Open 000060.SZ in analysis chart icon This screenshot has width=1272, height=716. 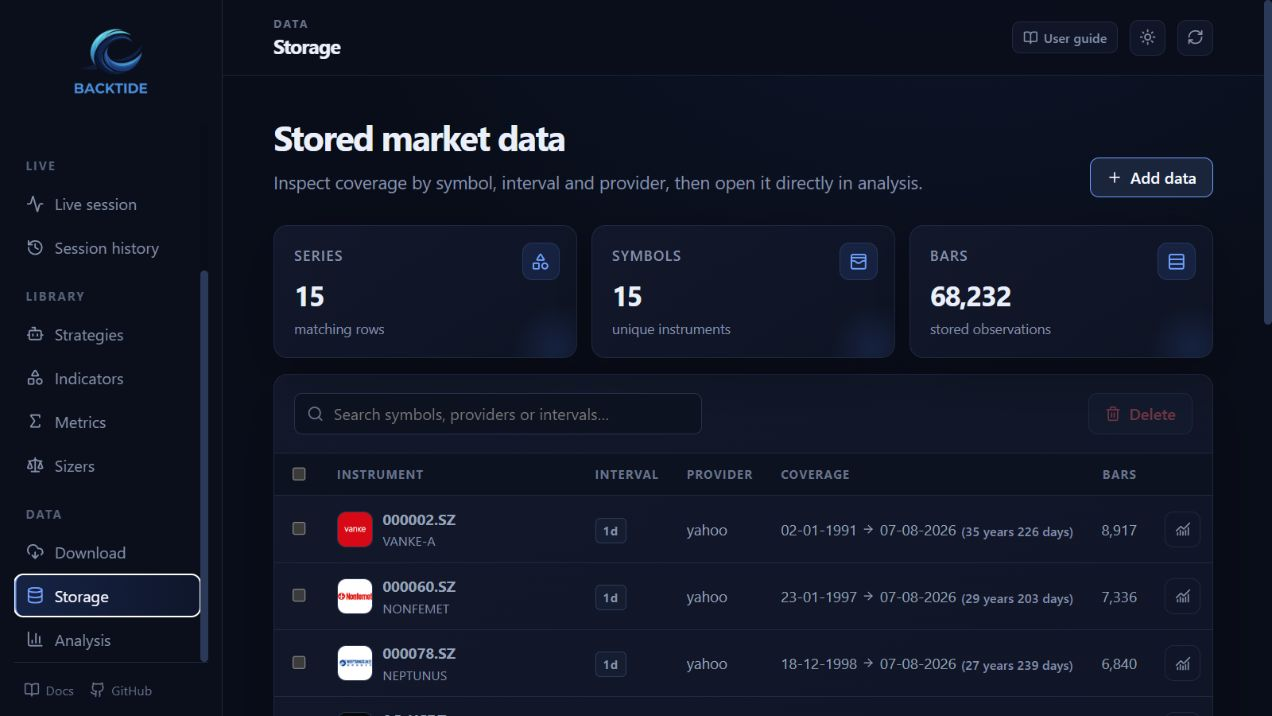pos(1183,597)
